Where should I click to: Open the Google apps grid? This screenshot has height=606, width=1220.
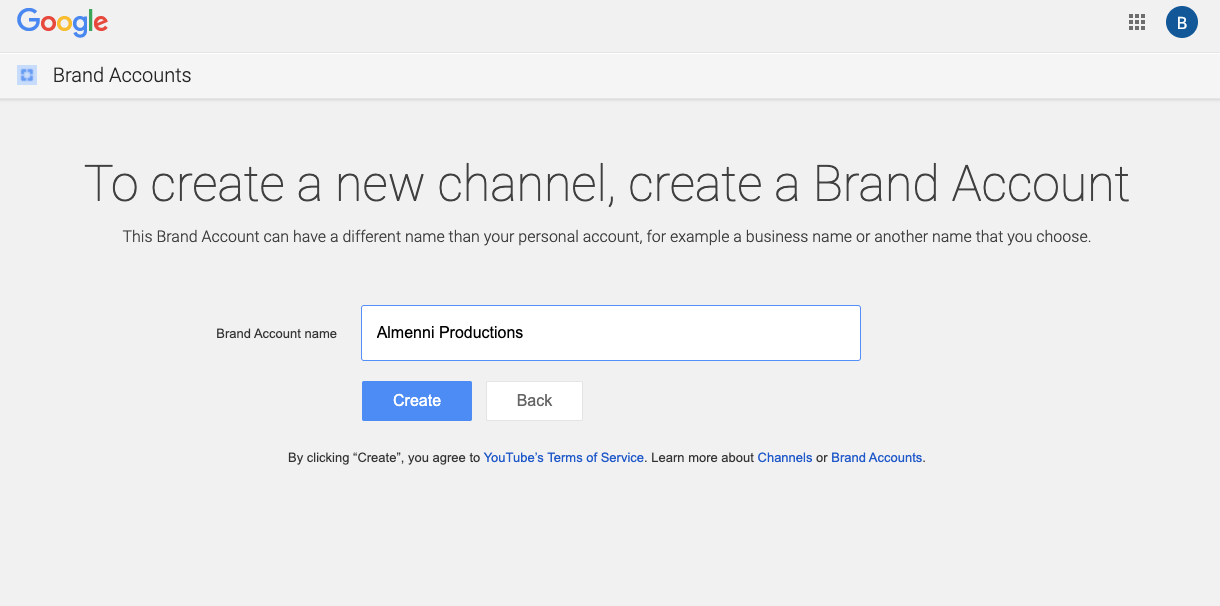[x=1137, y=22]
